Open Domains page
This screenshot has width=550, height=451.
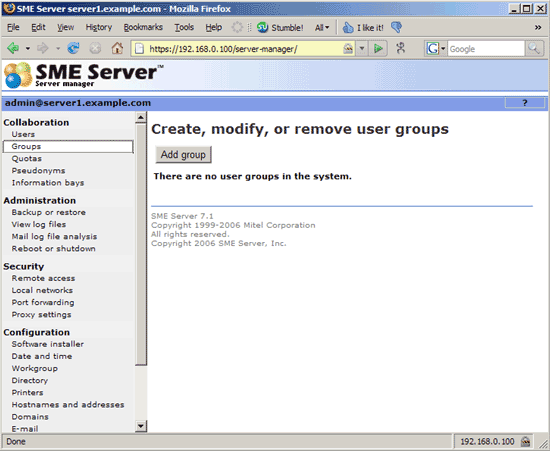pos(30,417)
